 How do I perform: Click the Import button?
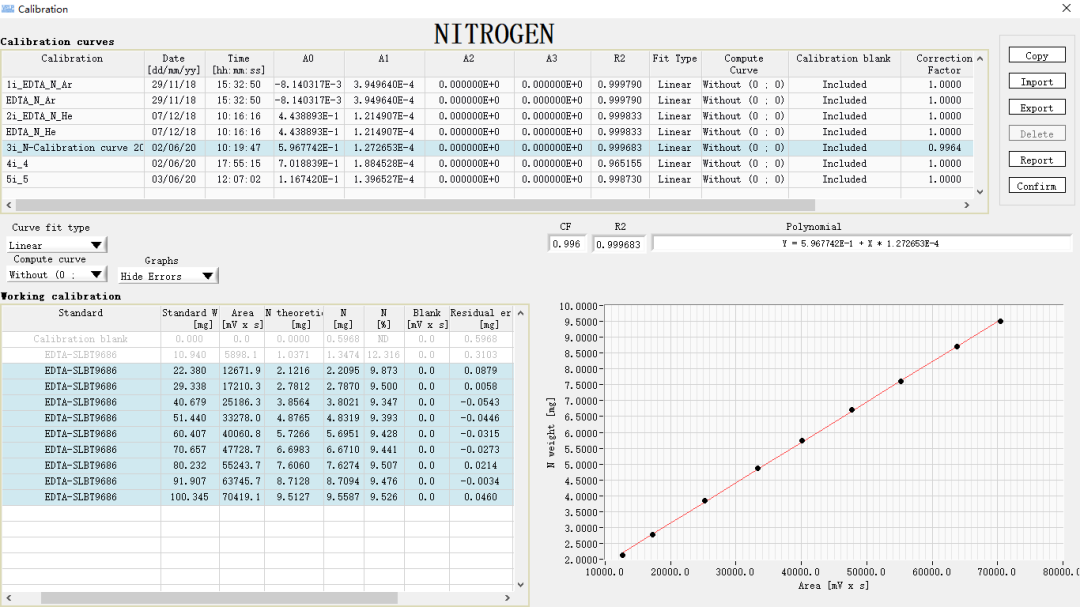coord(1037,82)
